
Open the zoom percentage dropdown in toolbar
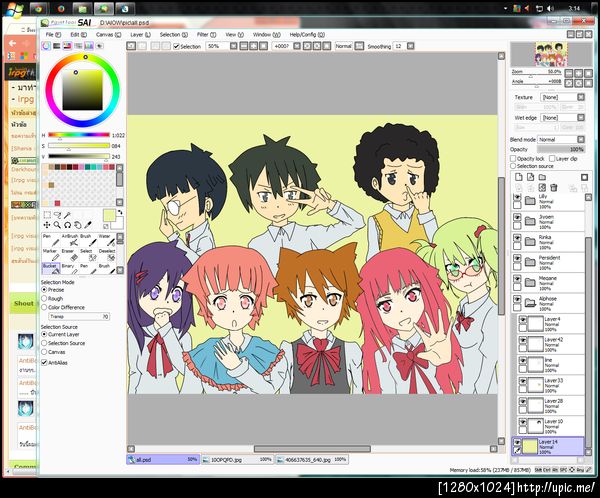pos(233,46)
